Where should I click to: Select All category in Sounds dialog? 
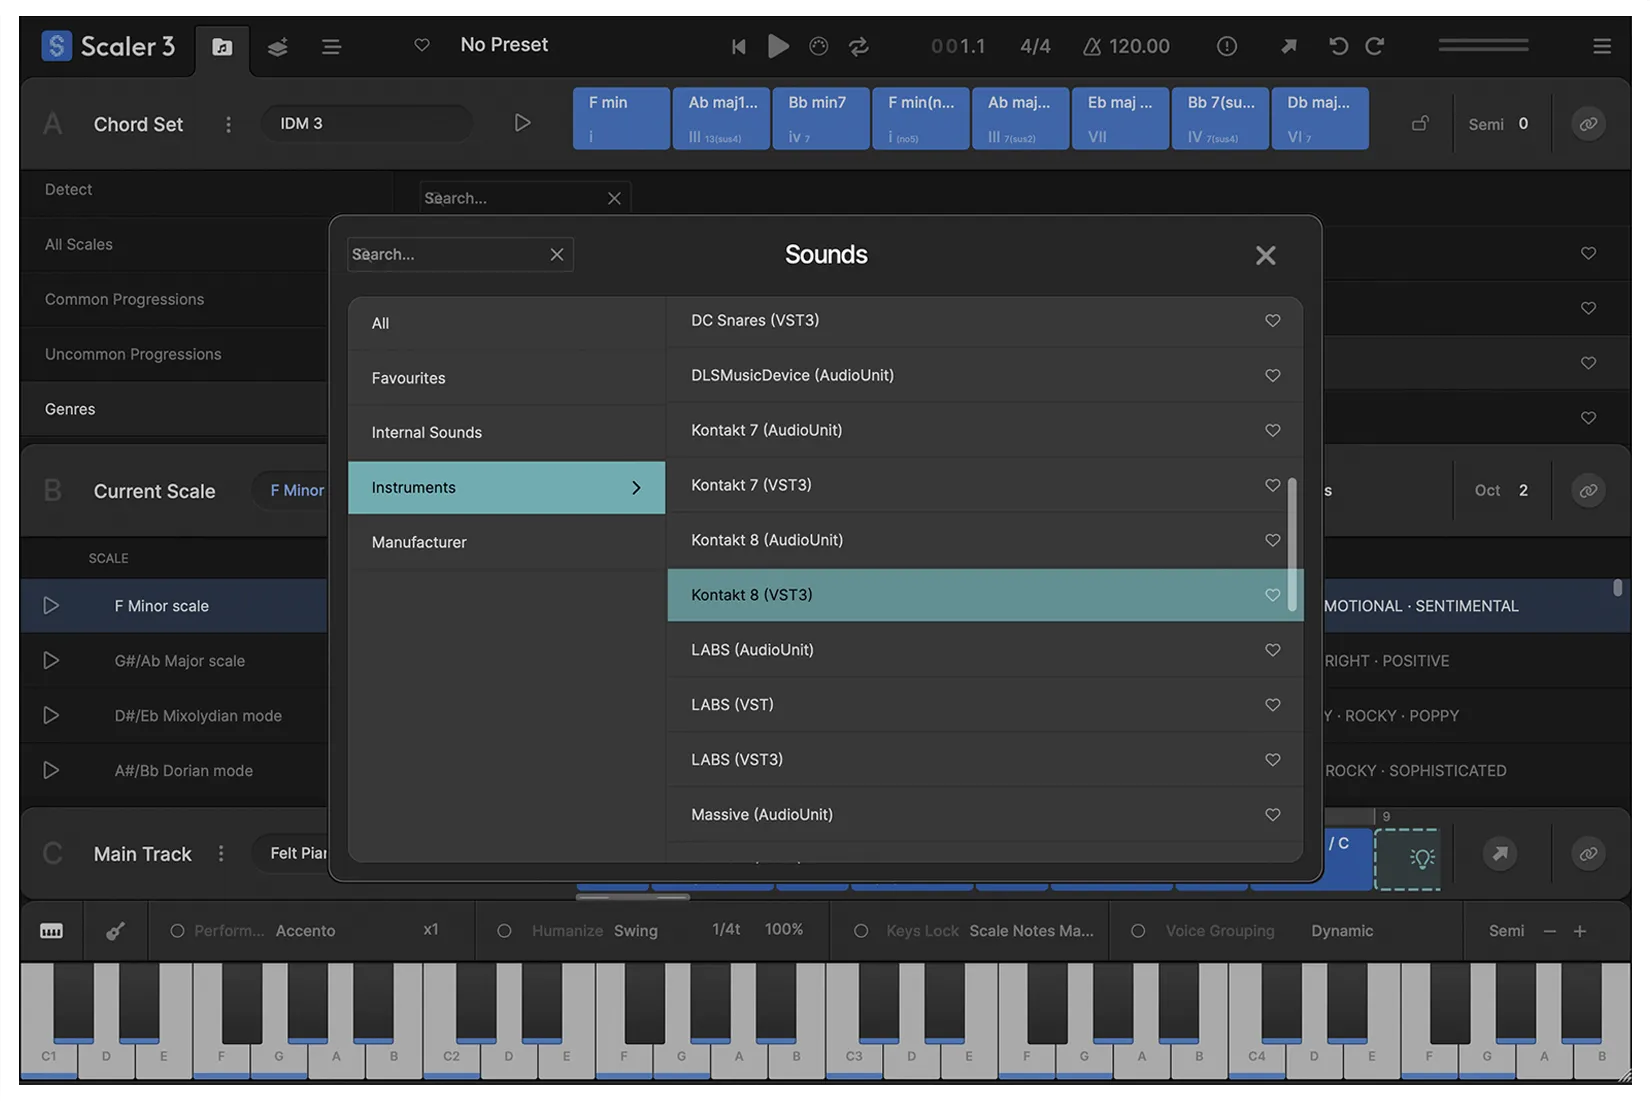pos(506,323)
